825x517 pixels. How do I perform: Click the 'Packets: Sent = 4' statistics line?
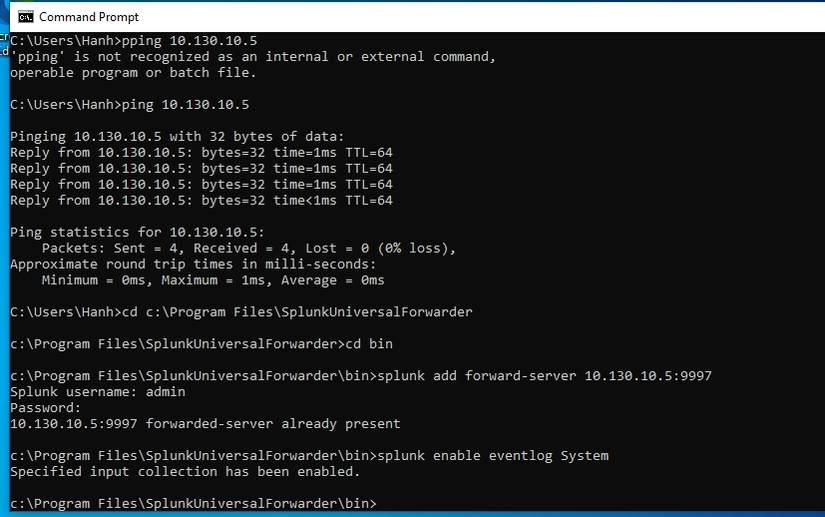[249, 248]
